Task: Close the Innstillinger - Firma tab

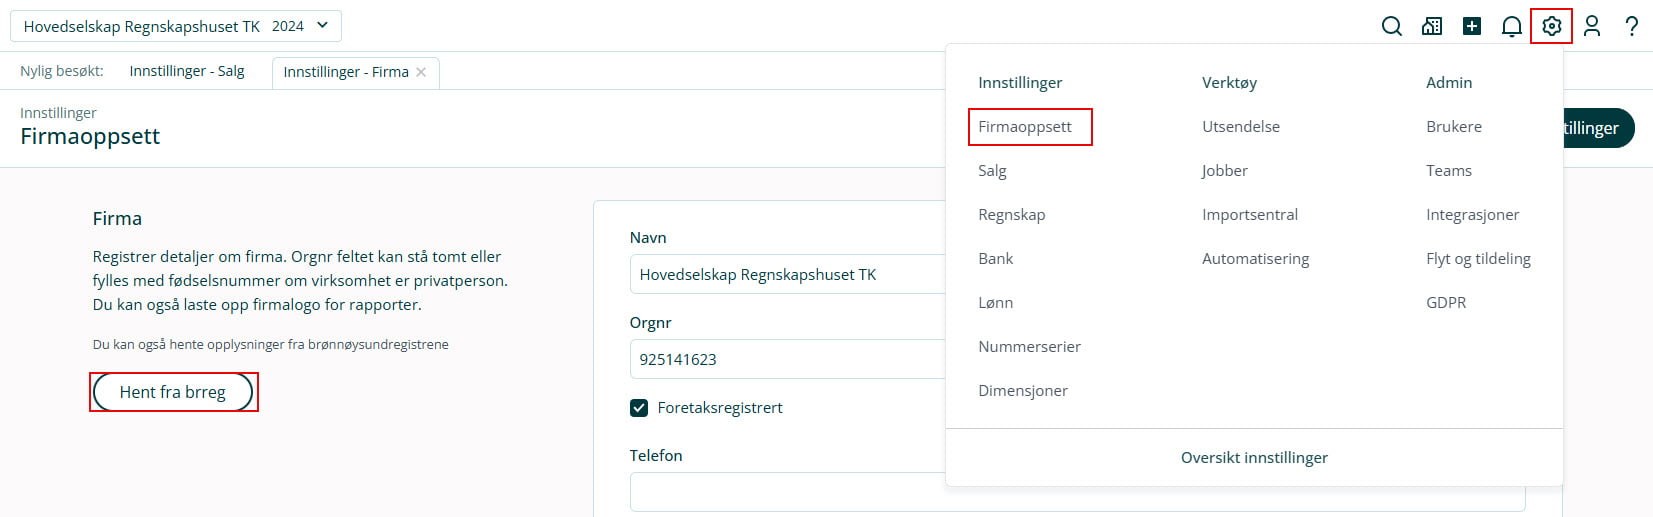Action: click(x=421, y=72)
